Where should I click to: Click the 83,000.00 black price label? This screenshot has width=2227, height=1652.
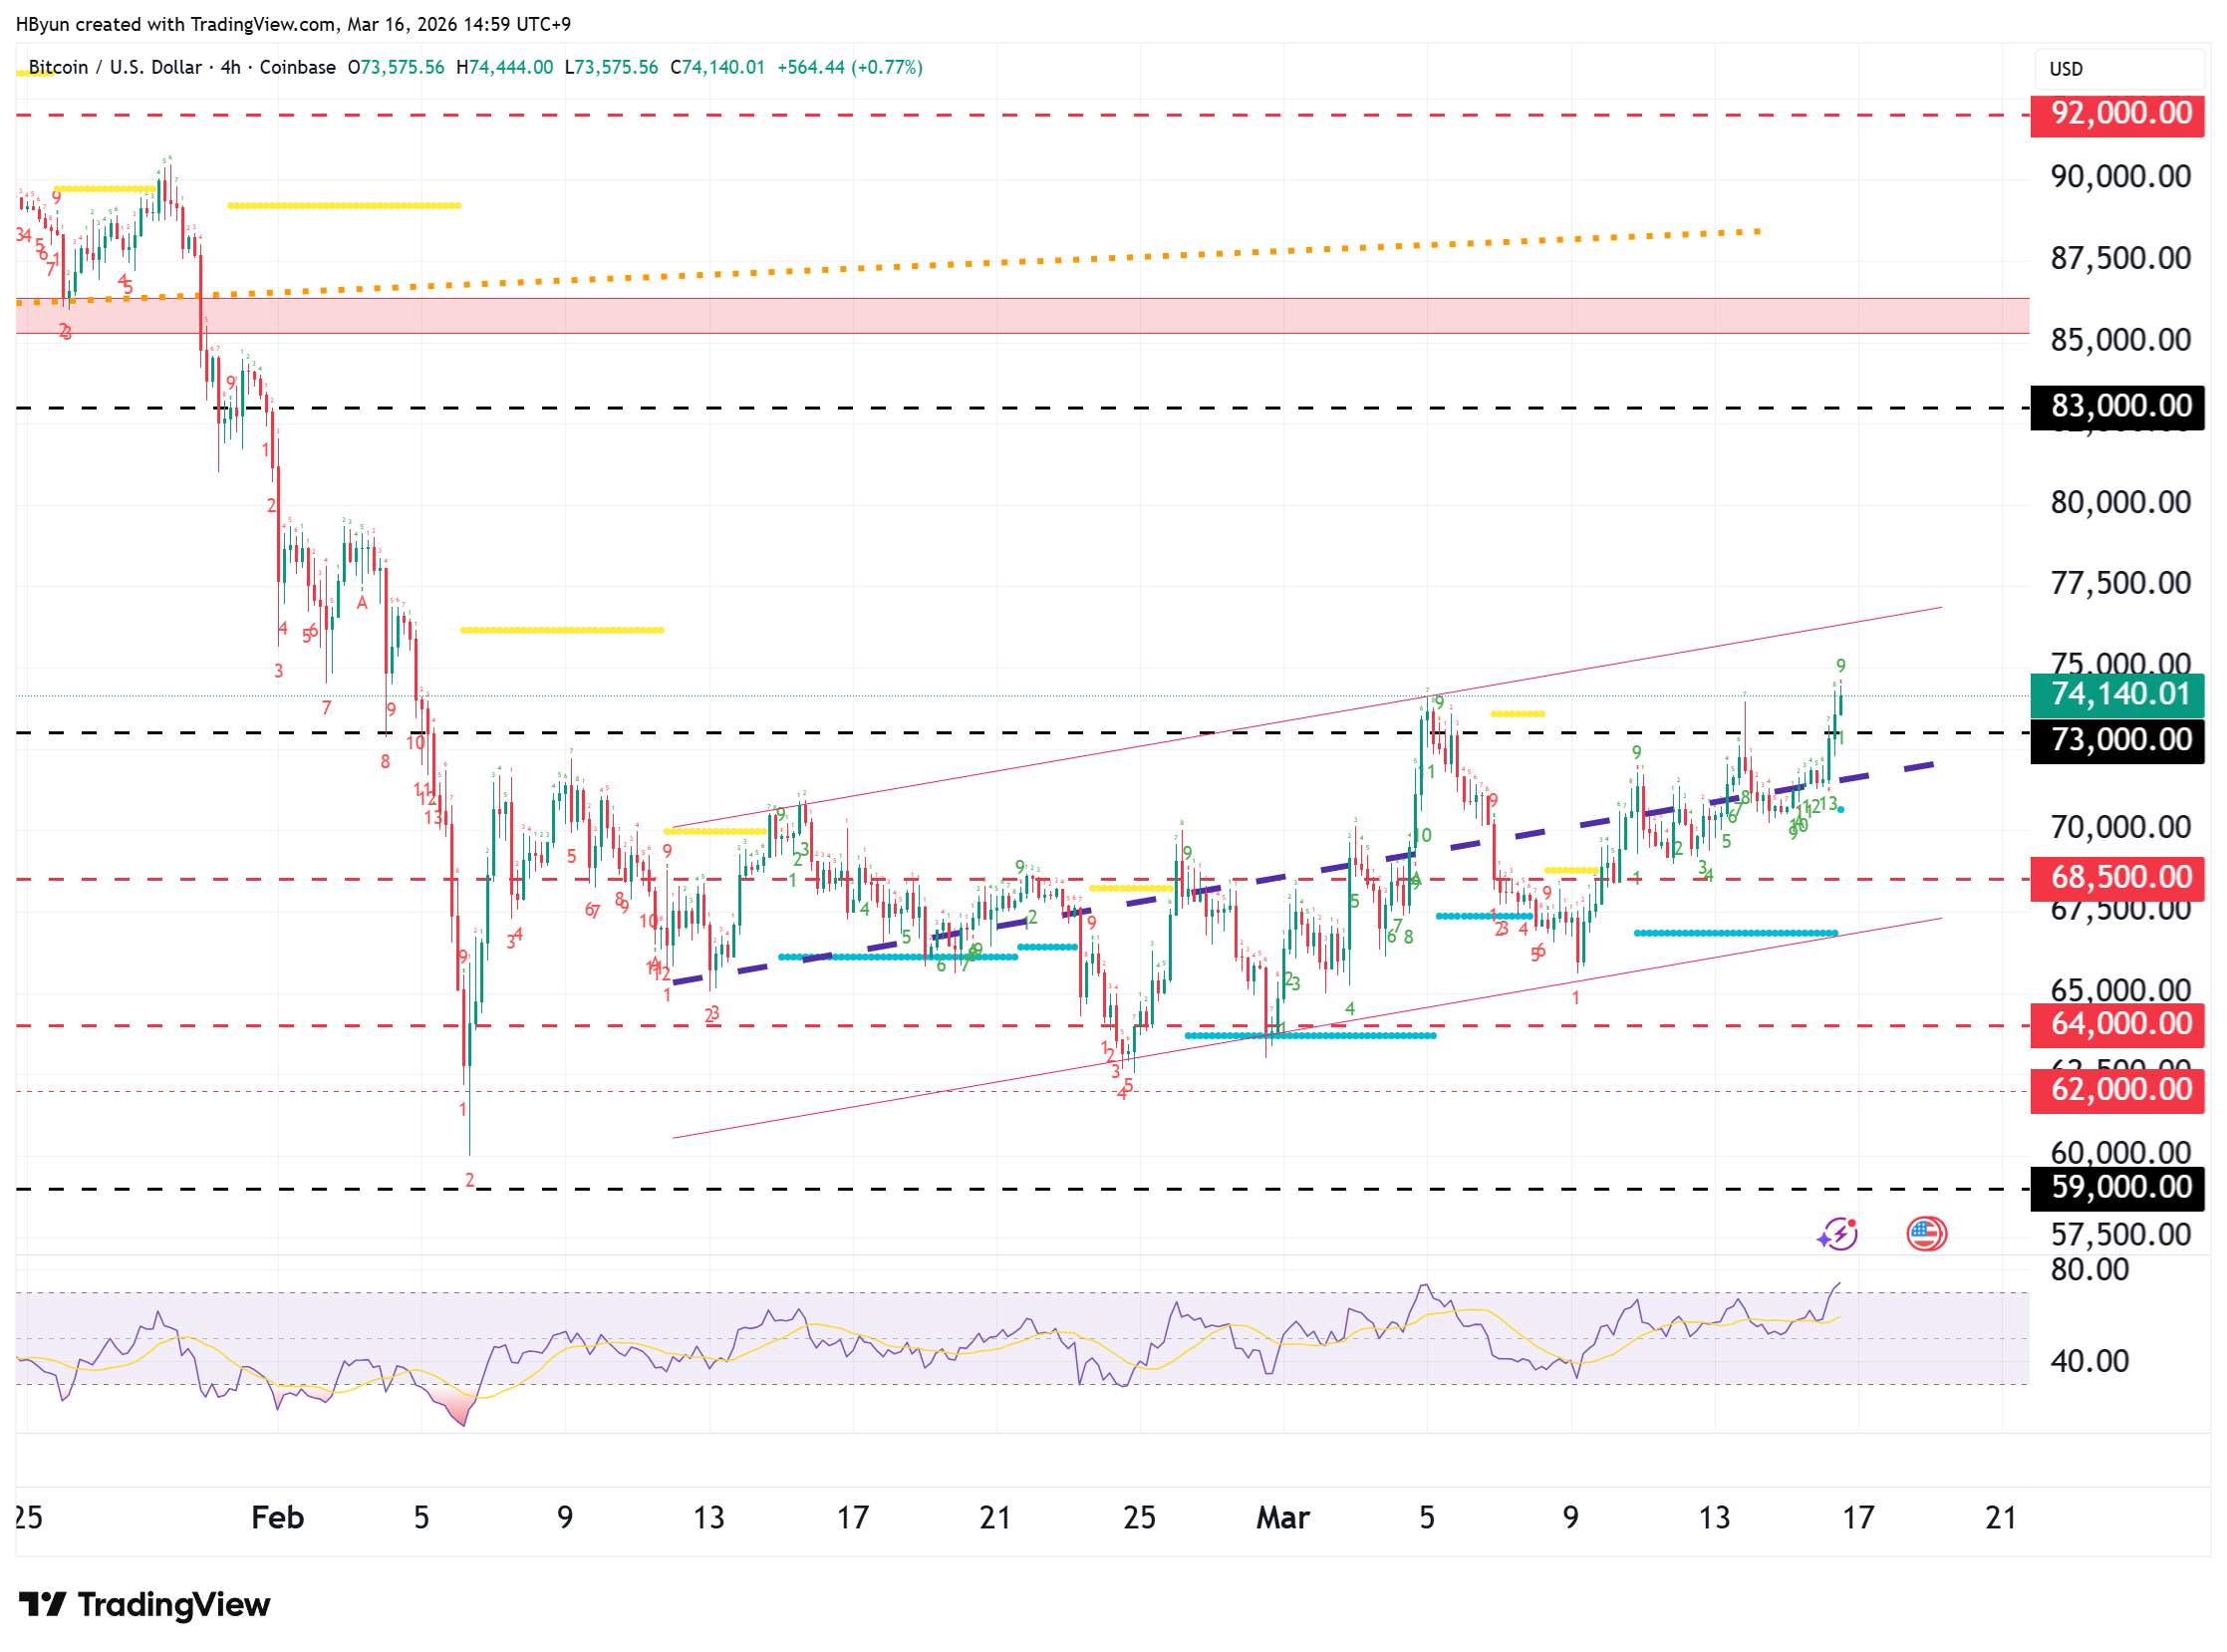coord(2118,407)
